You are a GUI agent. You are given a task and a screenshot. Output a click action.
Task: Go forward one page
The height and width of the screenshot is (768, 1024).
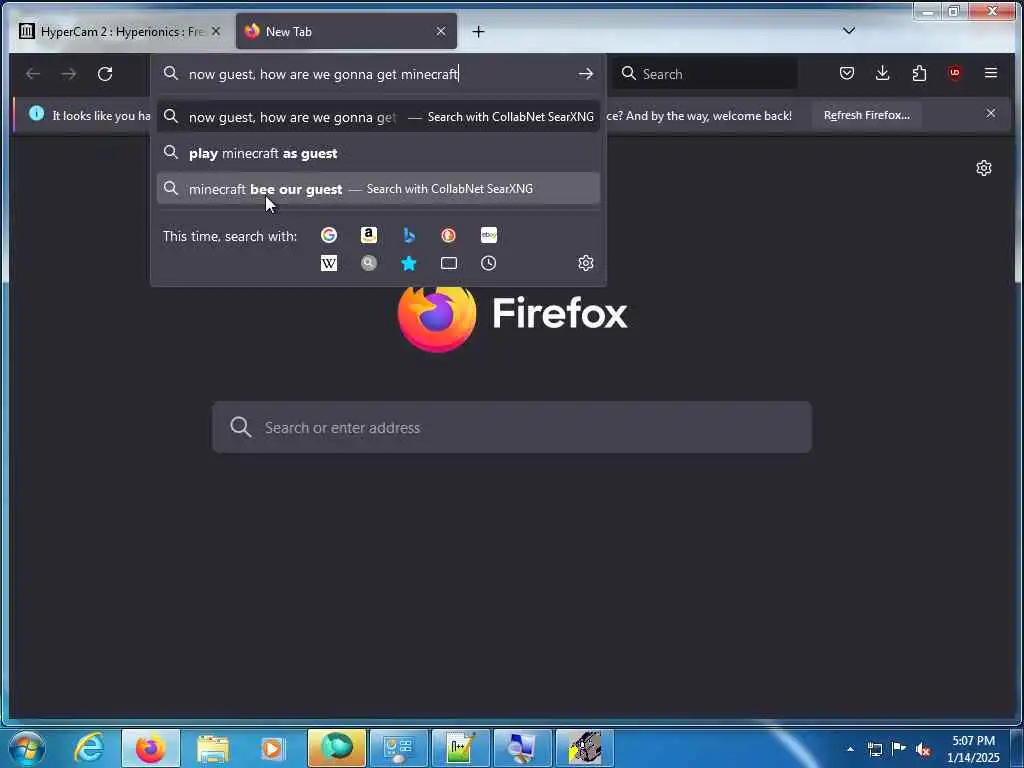[69, 74]
